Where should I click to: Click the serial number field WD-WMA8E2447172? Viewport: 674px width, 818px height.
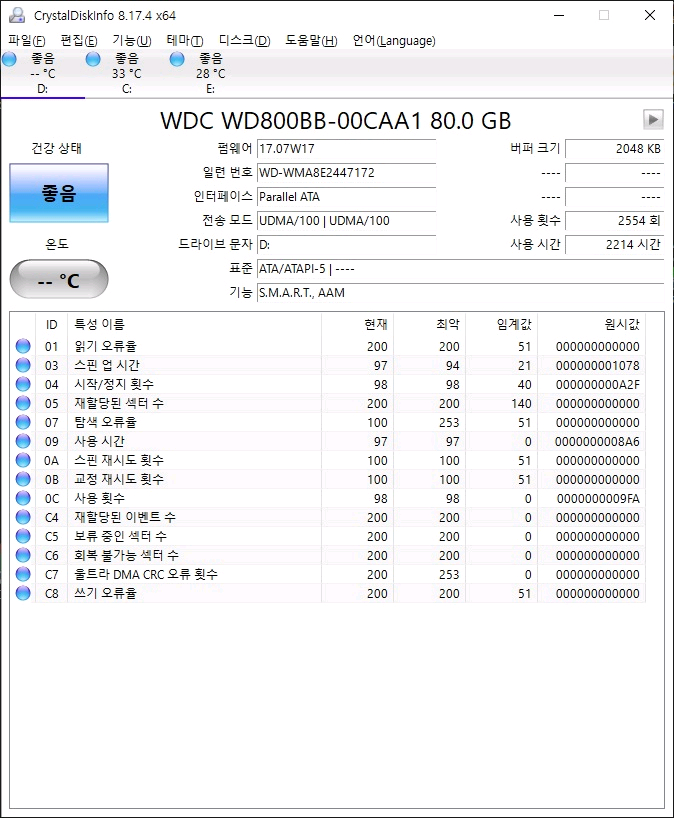(x=346, y=173)
